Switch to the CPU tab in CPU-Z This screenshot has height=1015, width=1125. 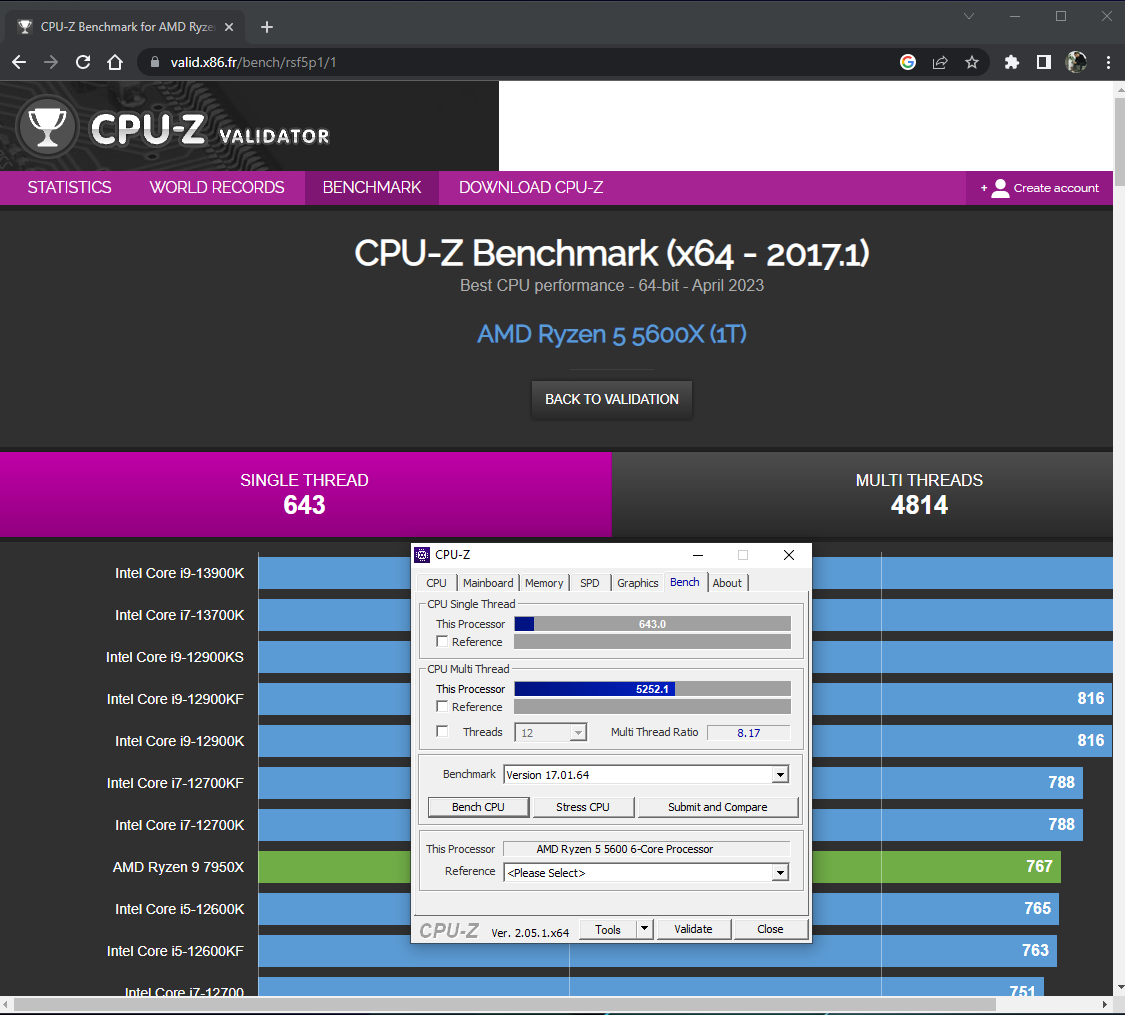pyautogui.click(x=436, y=583)
